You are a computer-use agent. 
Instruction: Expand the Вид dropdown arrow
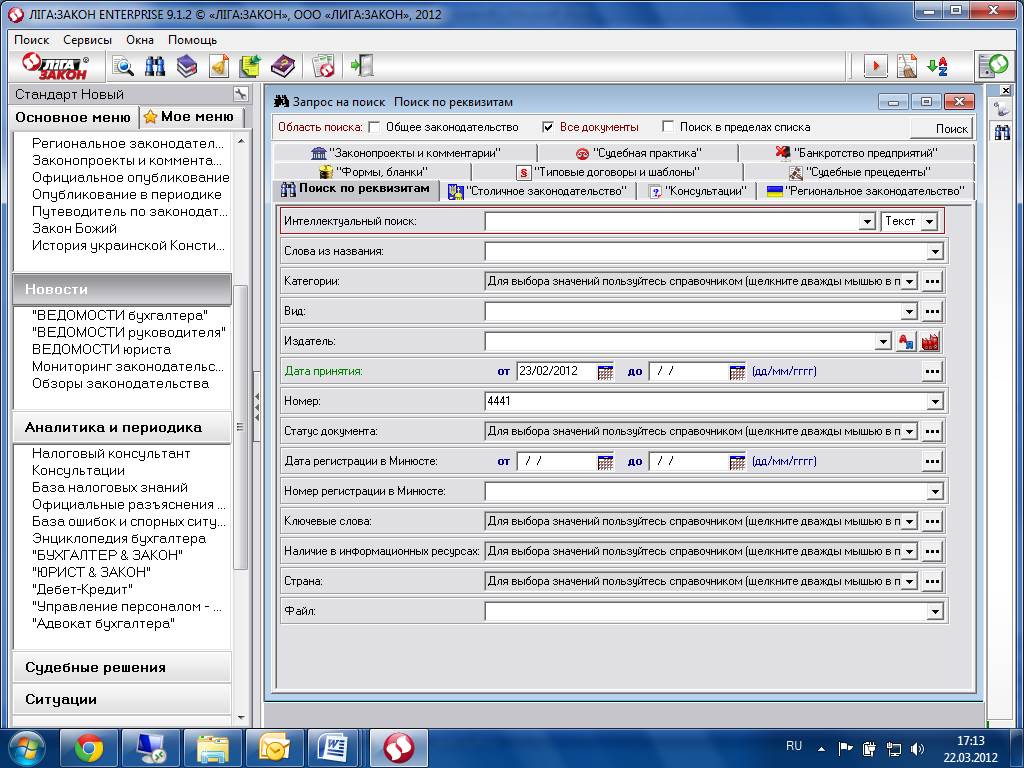point(909,312)
